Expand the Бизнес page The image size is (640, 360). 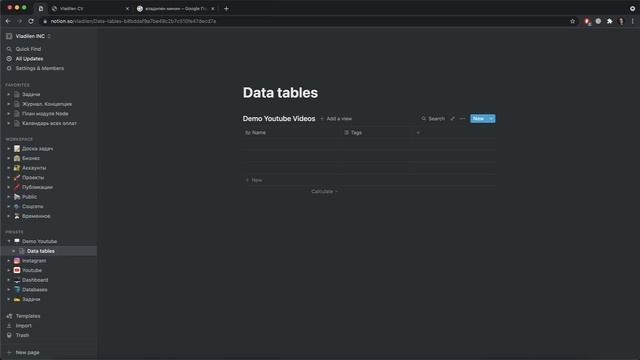[9, 158]
